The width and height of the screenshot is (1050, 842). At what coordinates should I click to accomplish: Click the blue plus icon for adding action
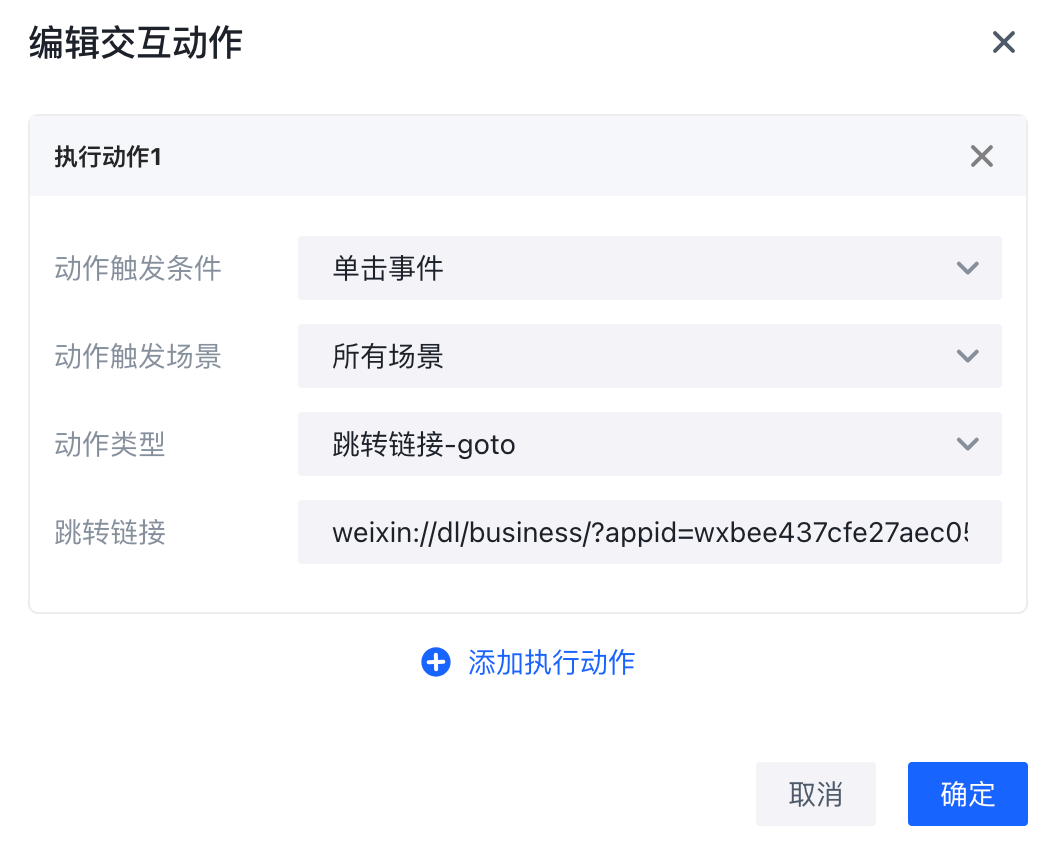(436, 662)
